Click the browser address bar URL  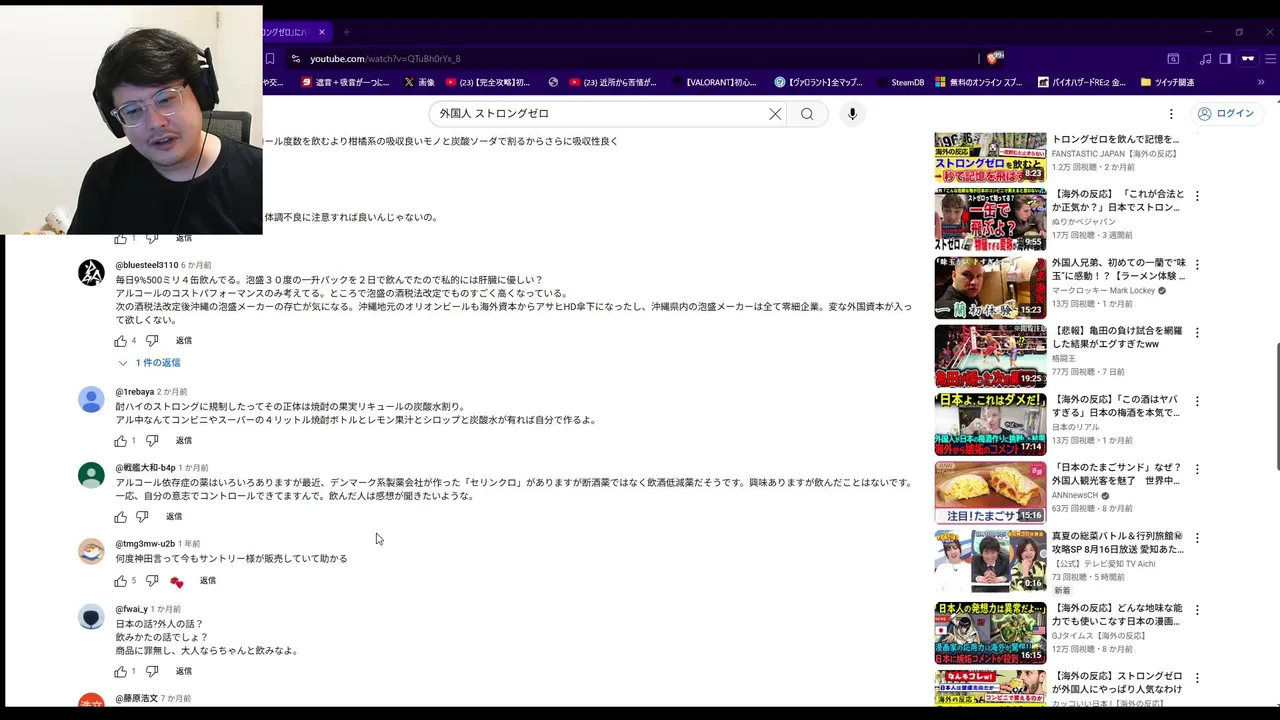385,59
